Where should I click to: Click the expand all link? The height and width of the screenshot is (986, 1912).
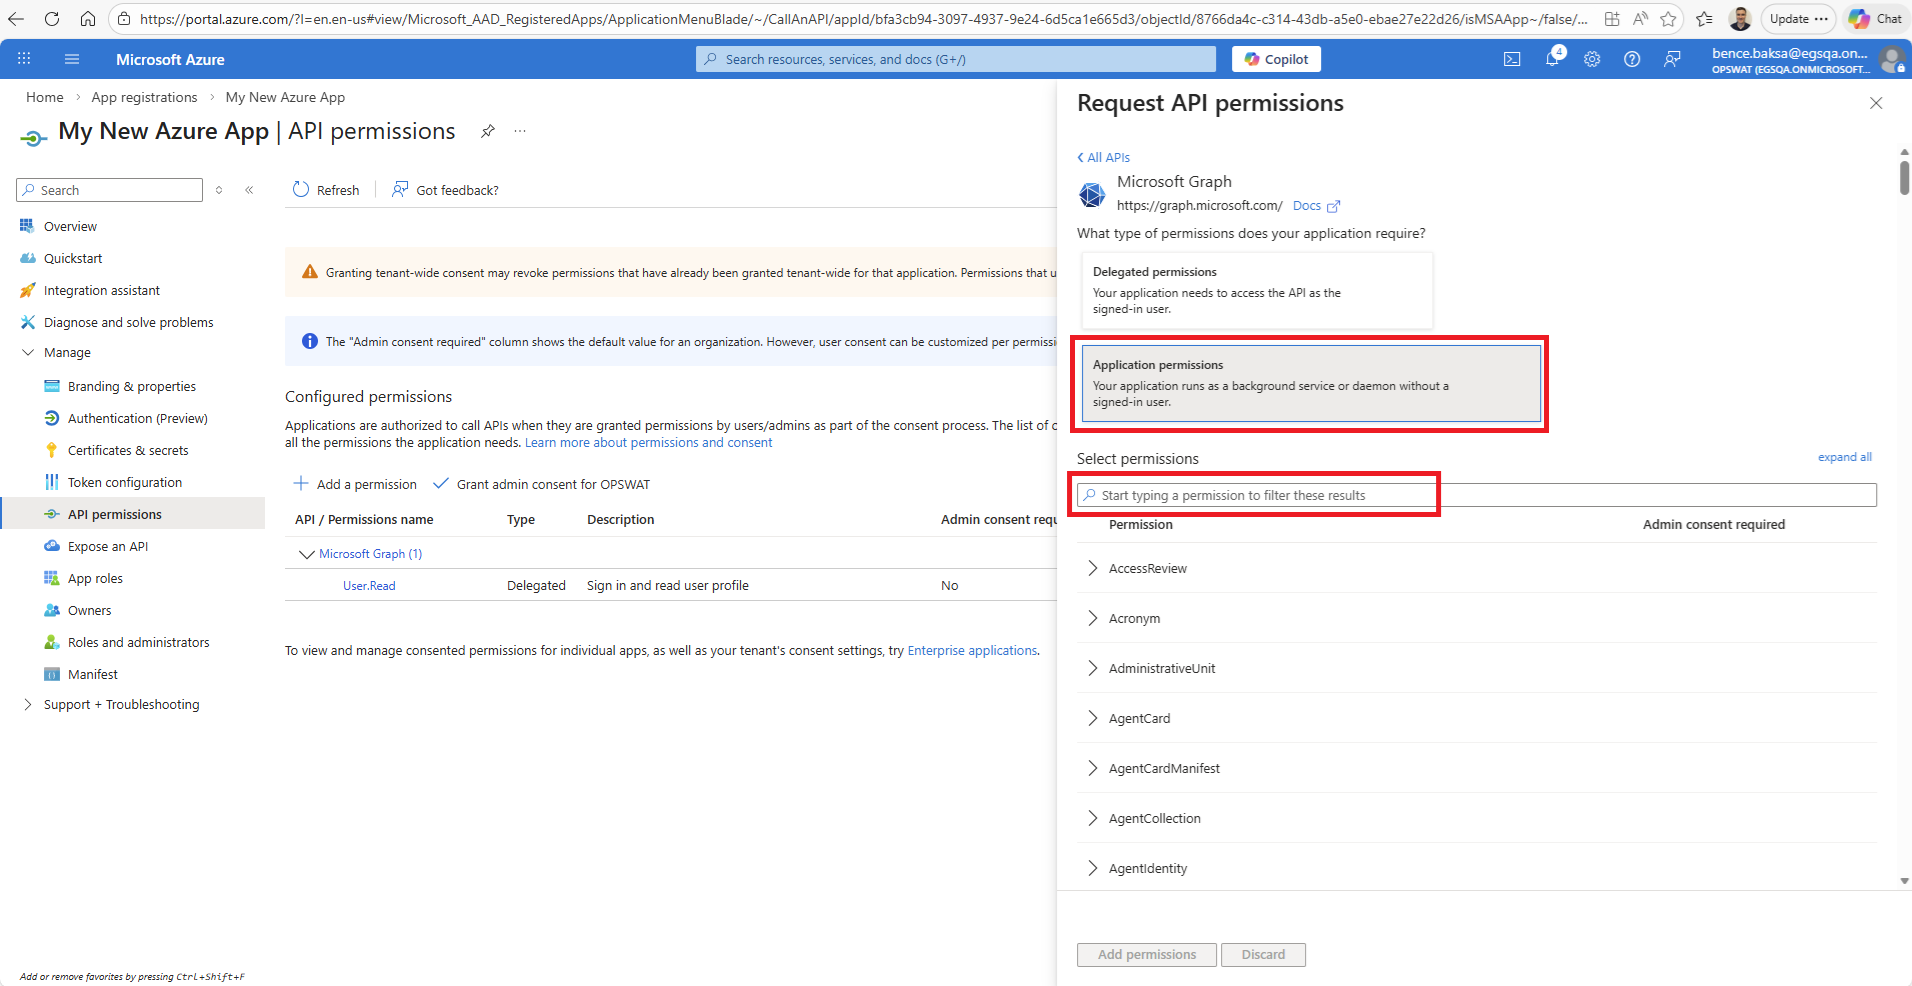1844,457
